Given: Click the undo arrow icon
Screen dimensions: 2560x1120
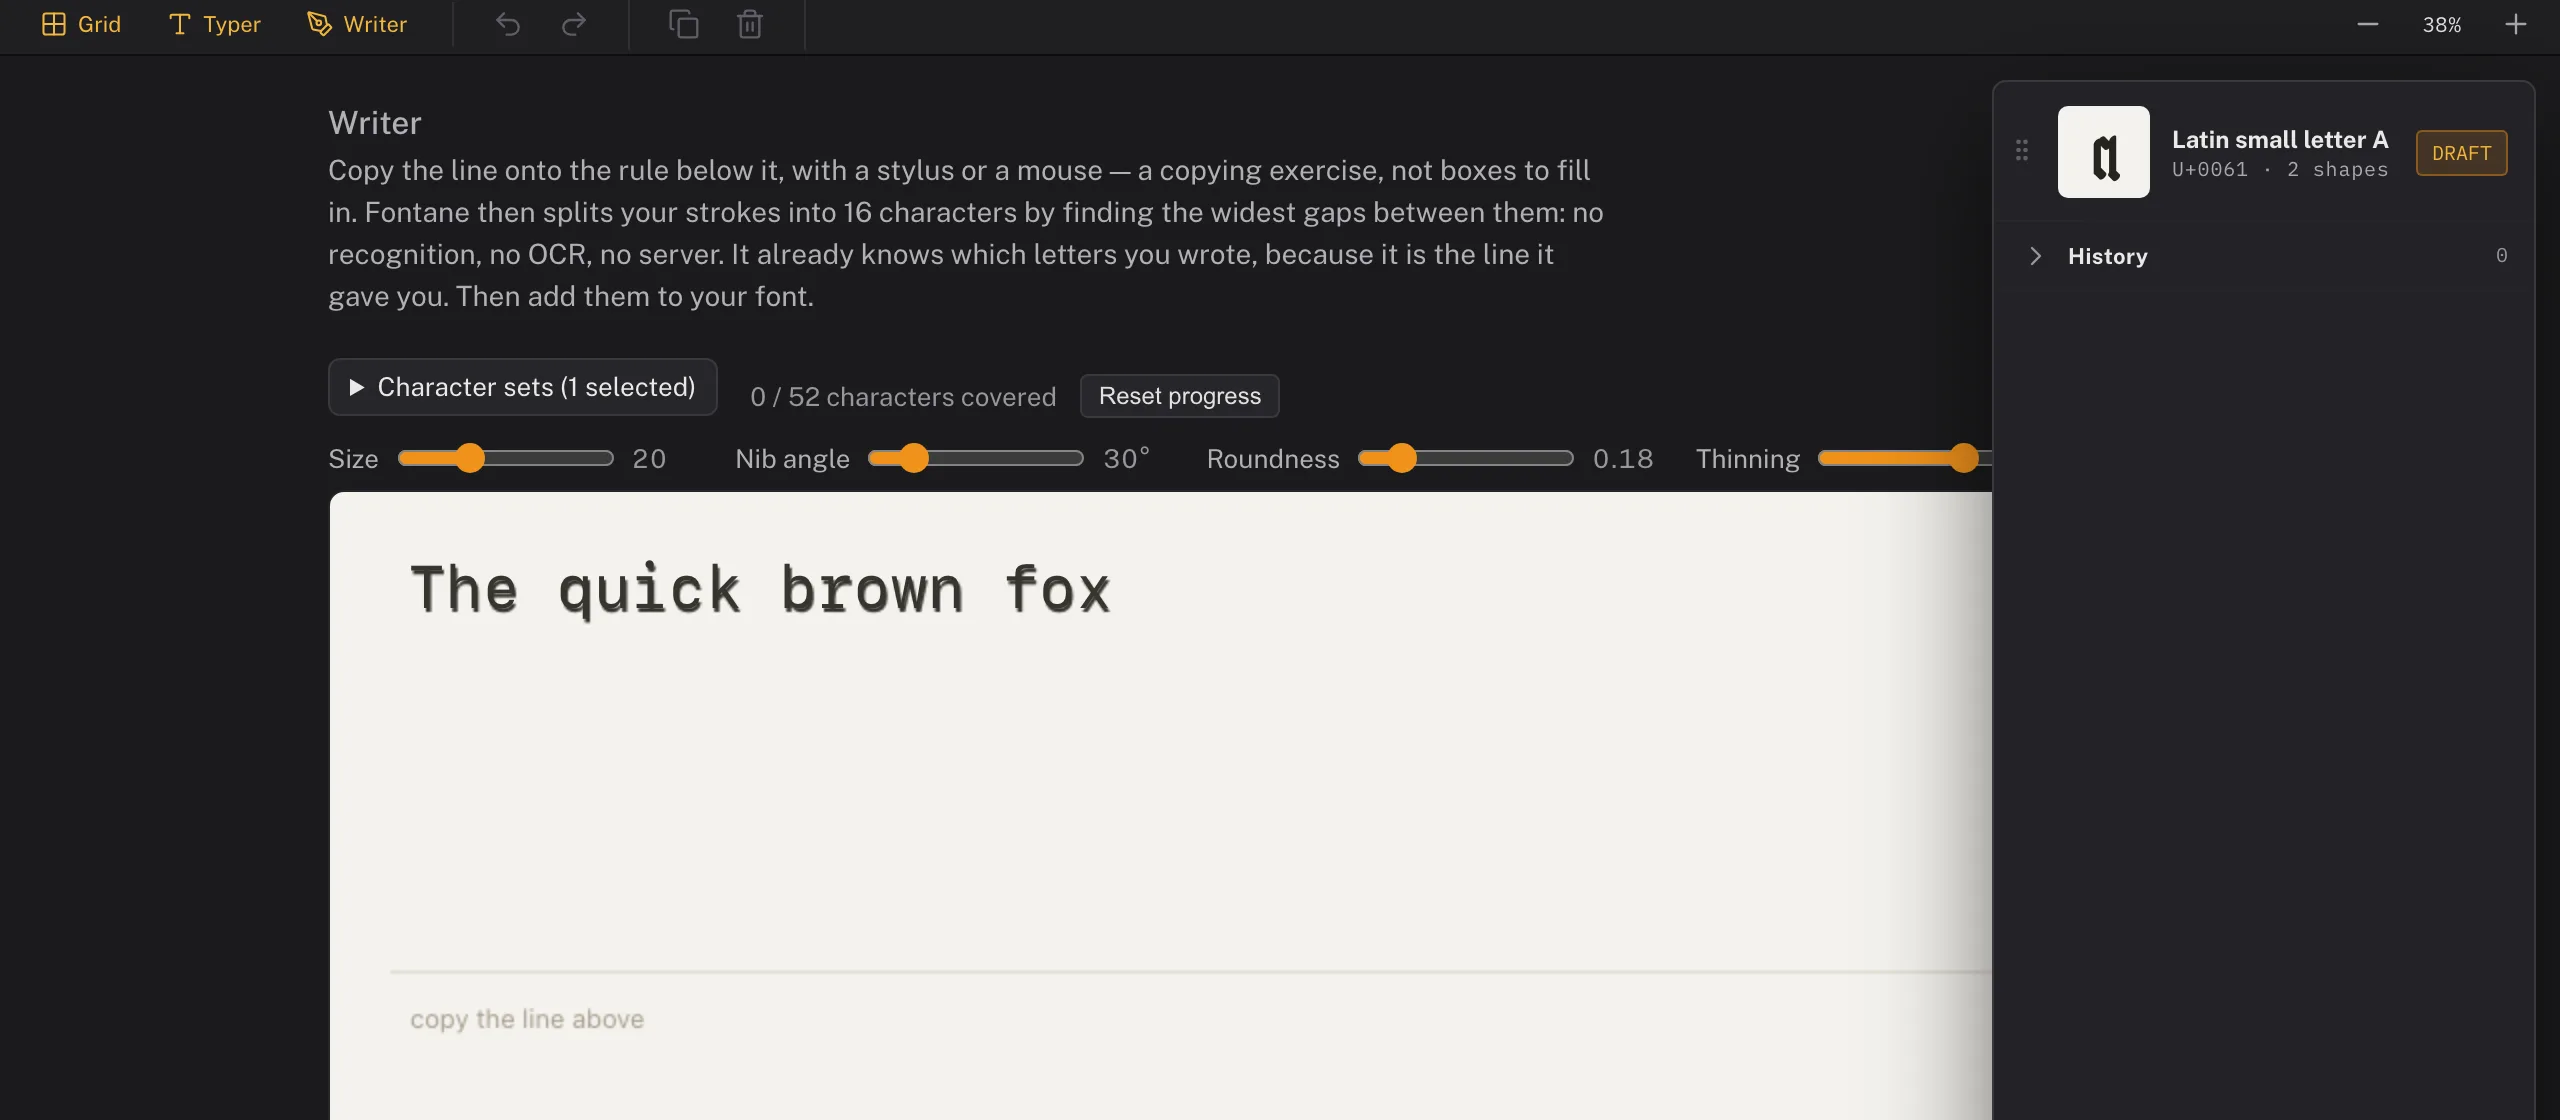Looking at the screenshot, I should (508, 24).
